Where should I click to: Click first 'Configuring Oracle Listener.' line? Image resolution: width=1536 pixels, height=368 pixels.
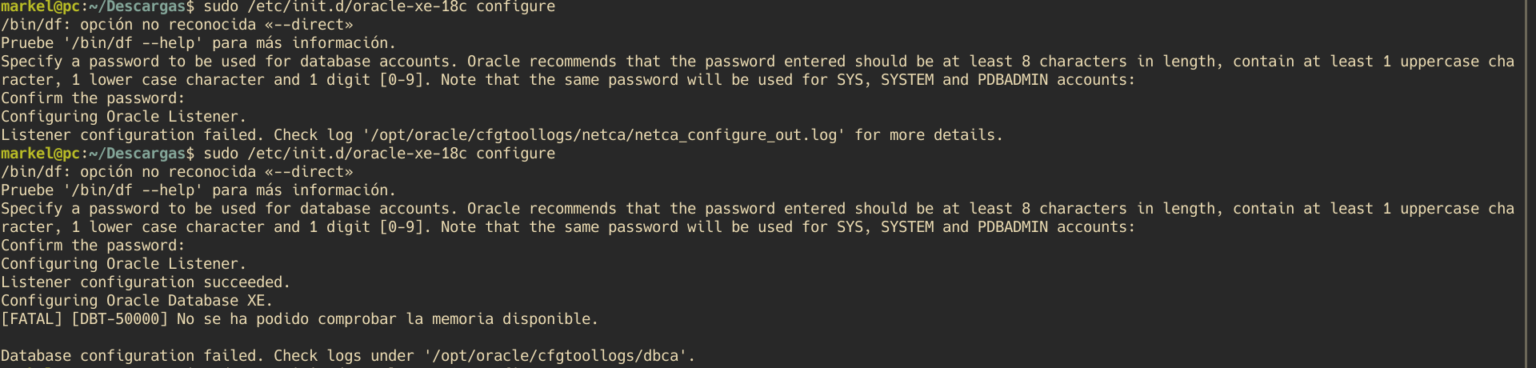(123, 117)
